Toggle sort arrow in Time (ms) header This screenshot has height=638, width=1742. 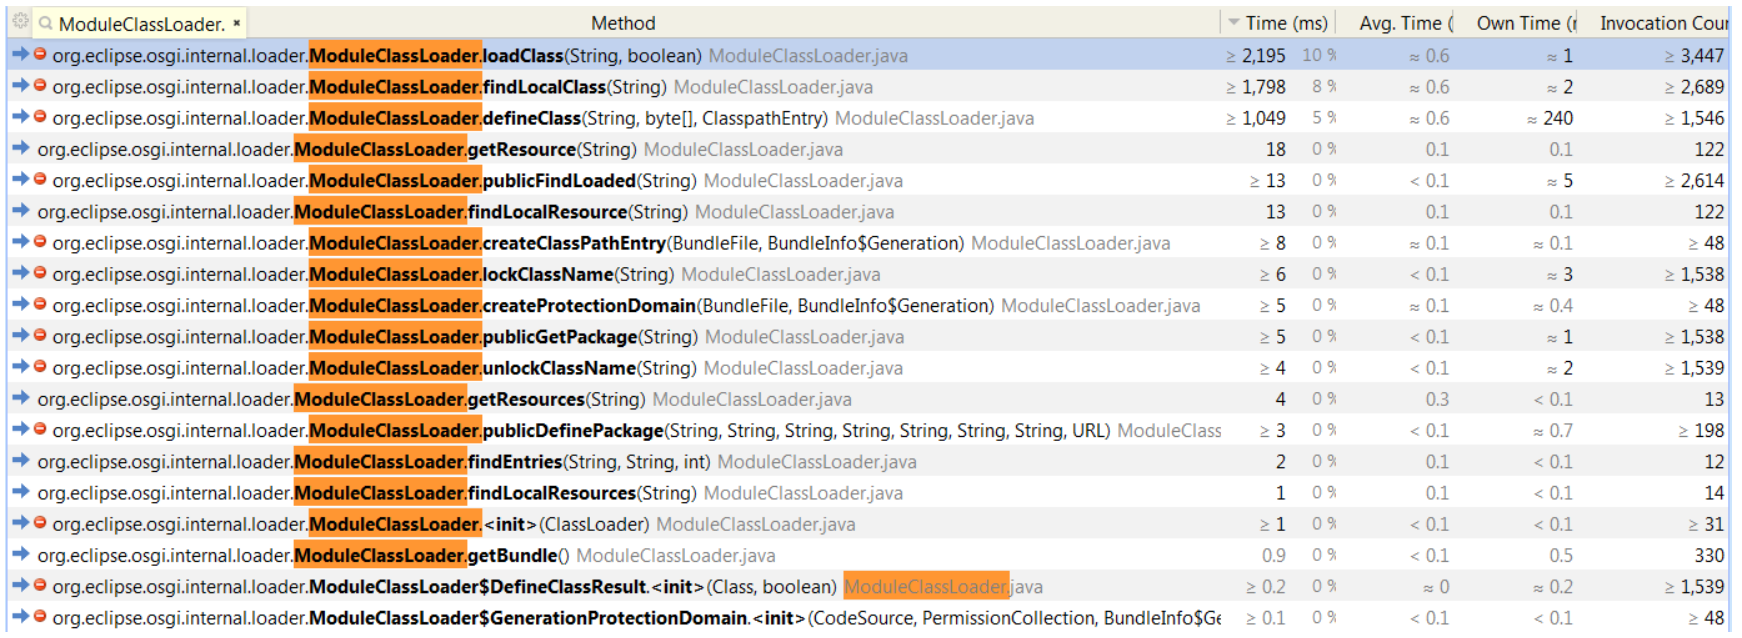(x=1234, y=23)
